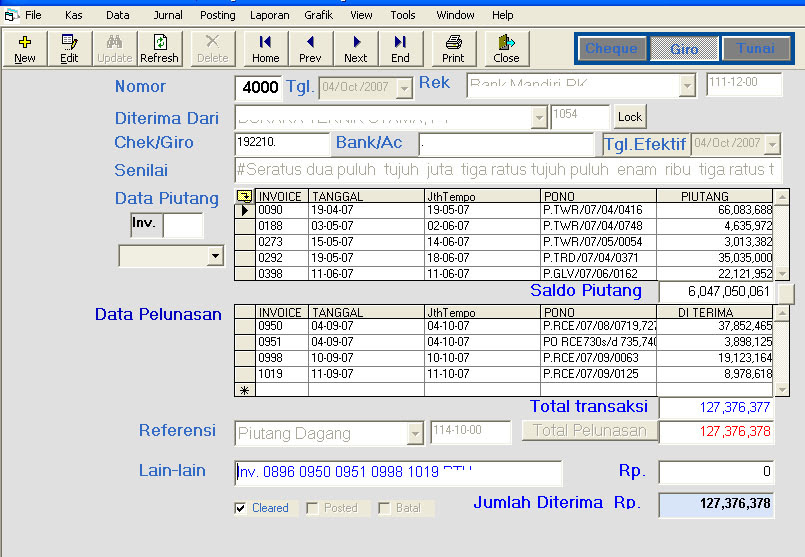Click the Lain-lain description field
The image size is (805, 557).
[398, 473]
